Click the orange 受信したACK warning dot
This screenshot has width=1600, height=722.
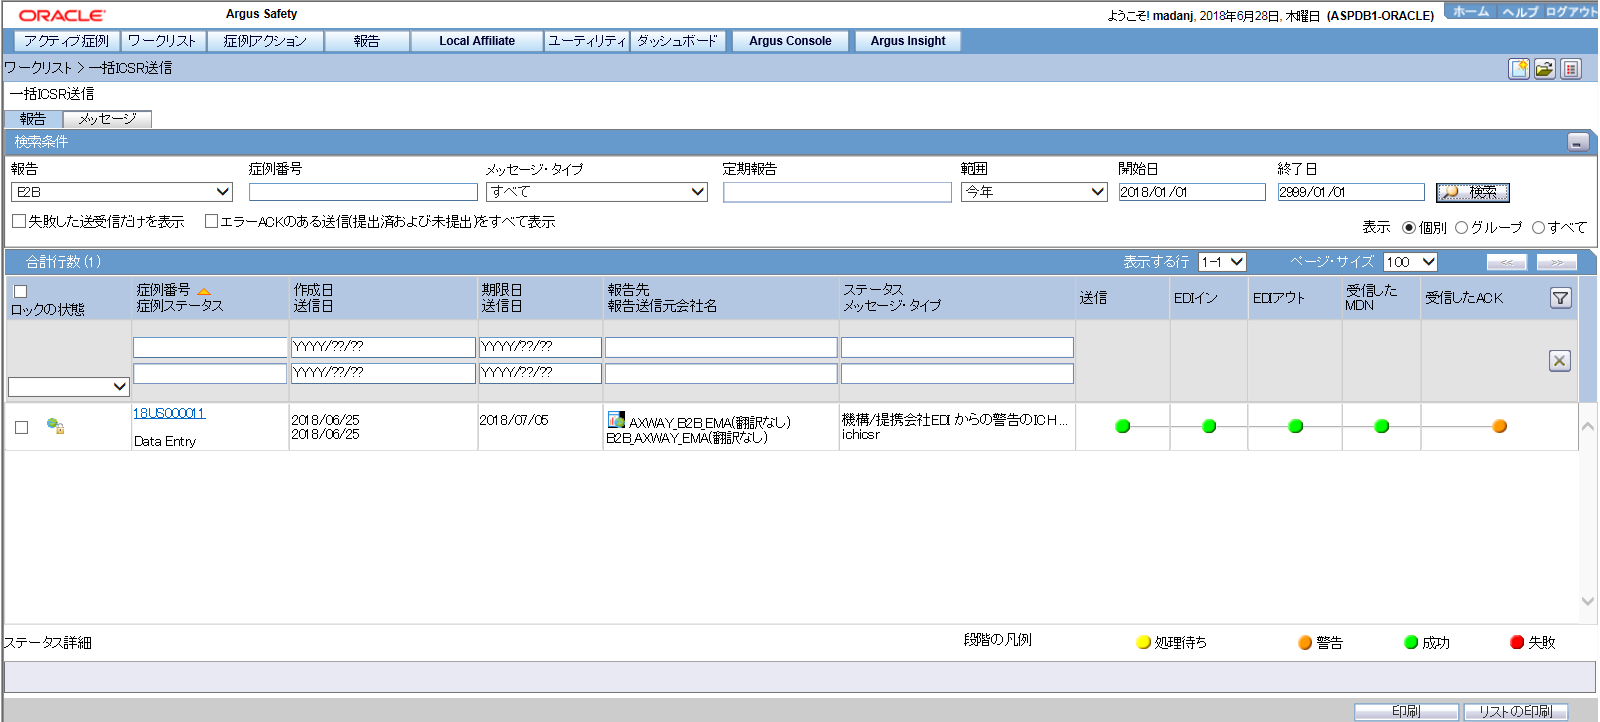[x=1499, y=426]
